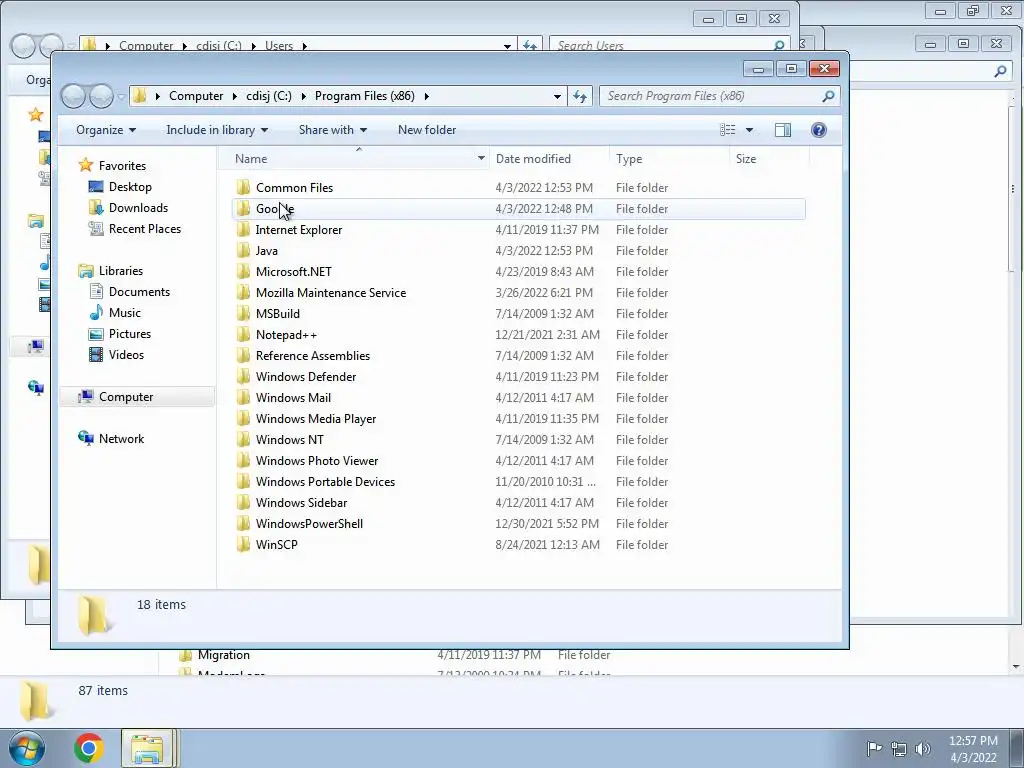Click the Favorites star icon

point(86,165)
